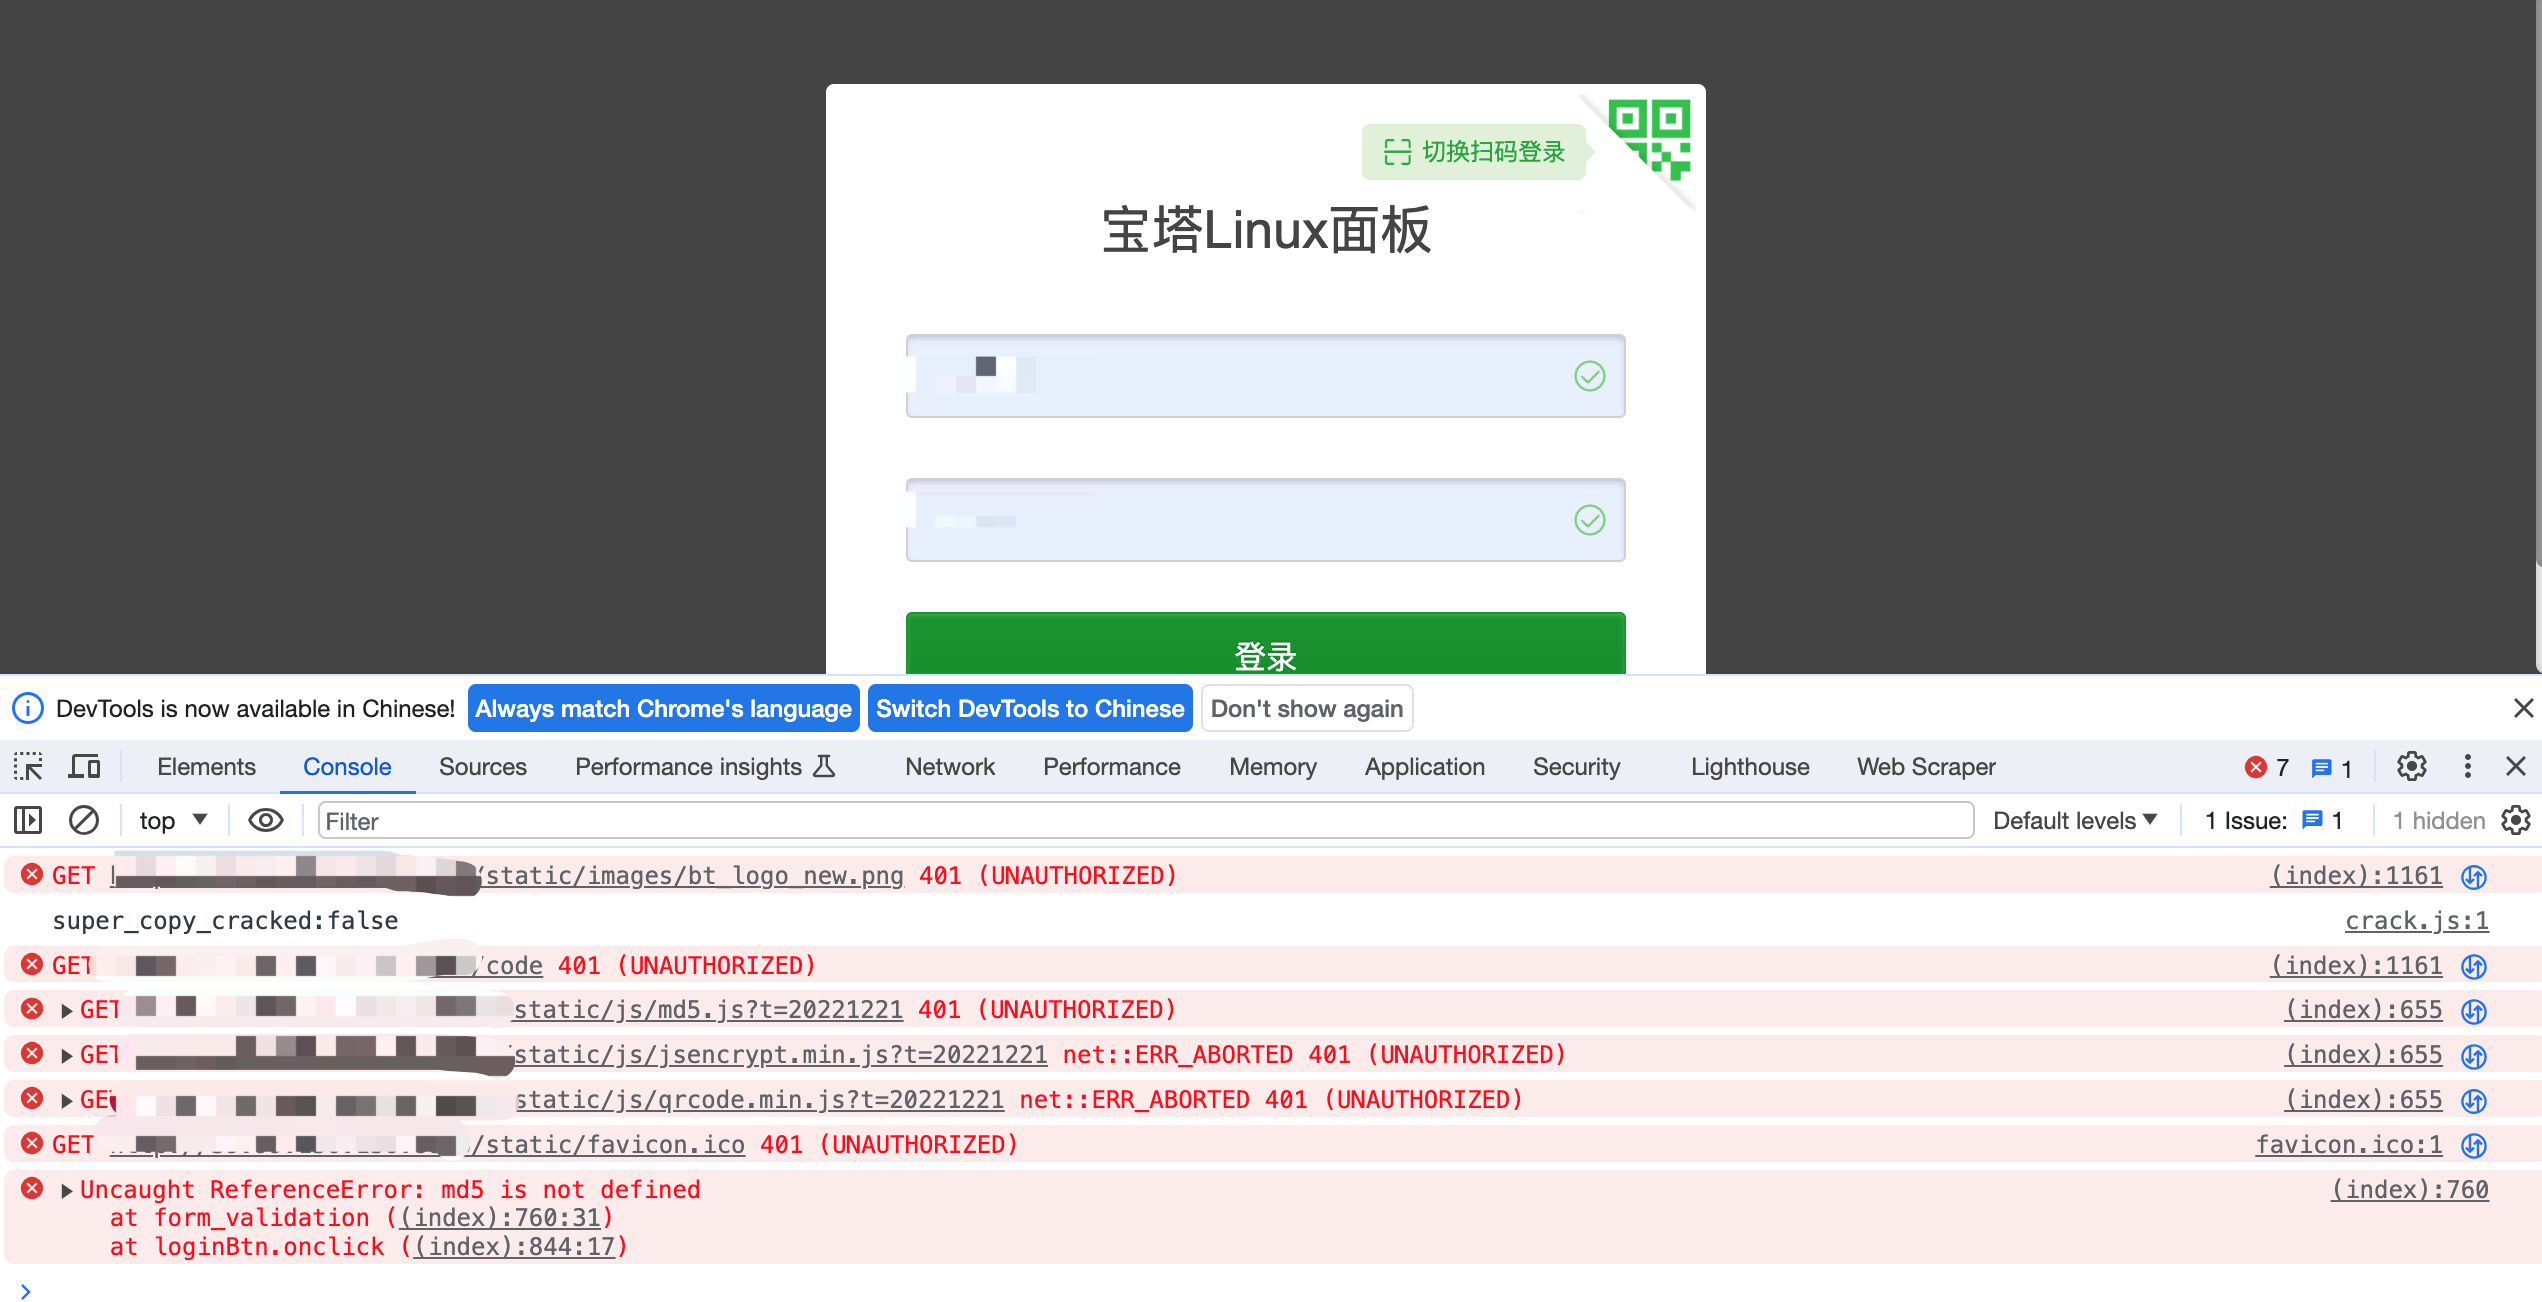
Task: Click 'super_copy_cracked:false' log message
Action: tap(225, 921)
